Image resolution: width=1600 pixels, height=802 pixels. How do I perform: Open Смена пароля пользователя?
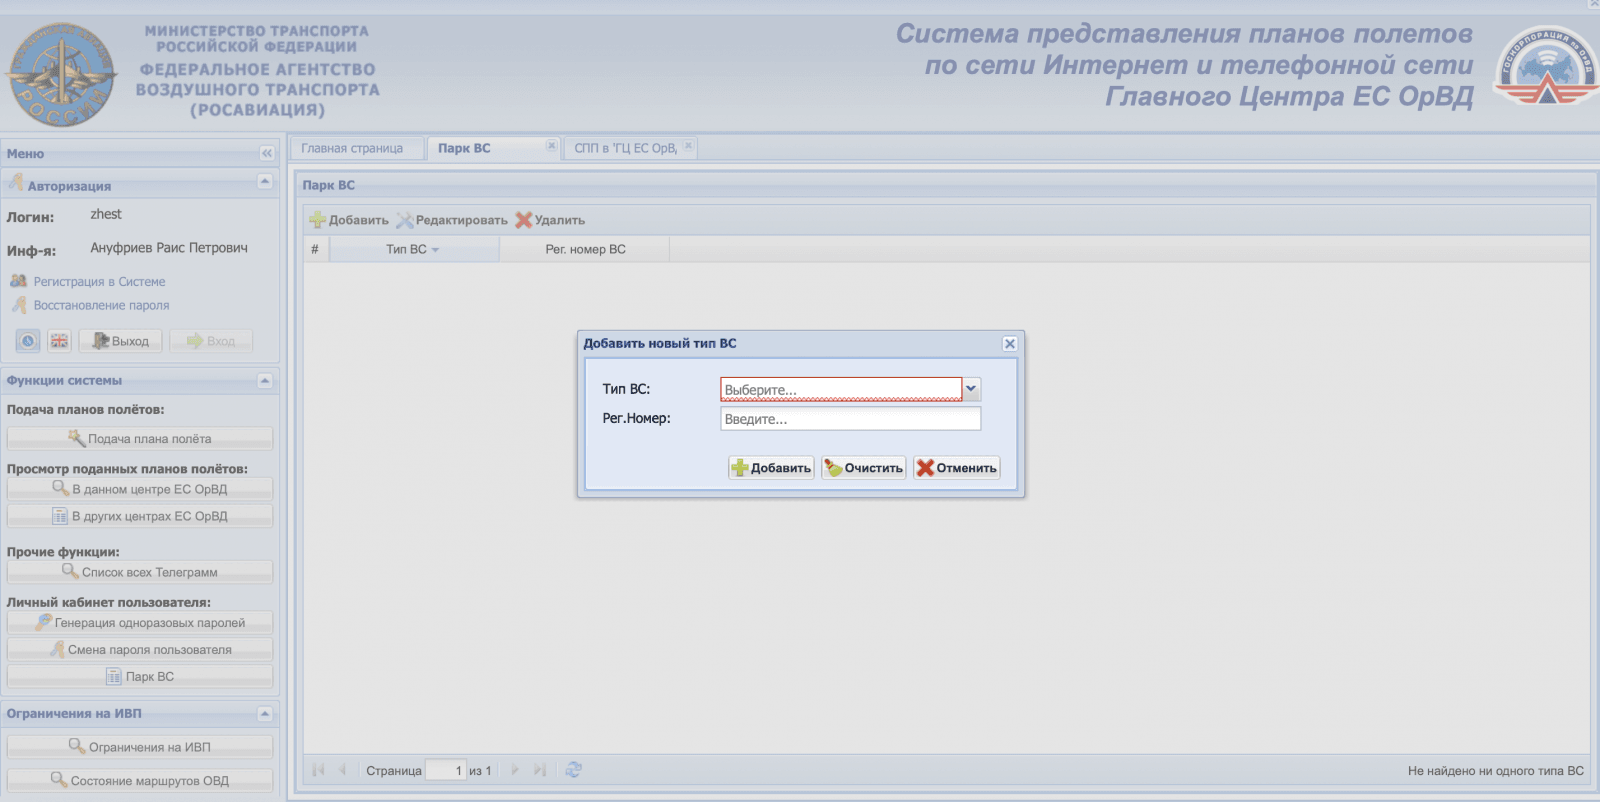tap(140, 649)
